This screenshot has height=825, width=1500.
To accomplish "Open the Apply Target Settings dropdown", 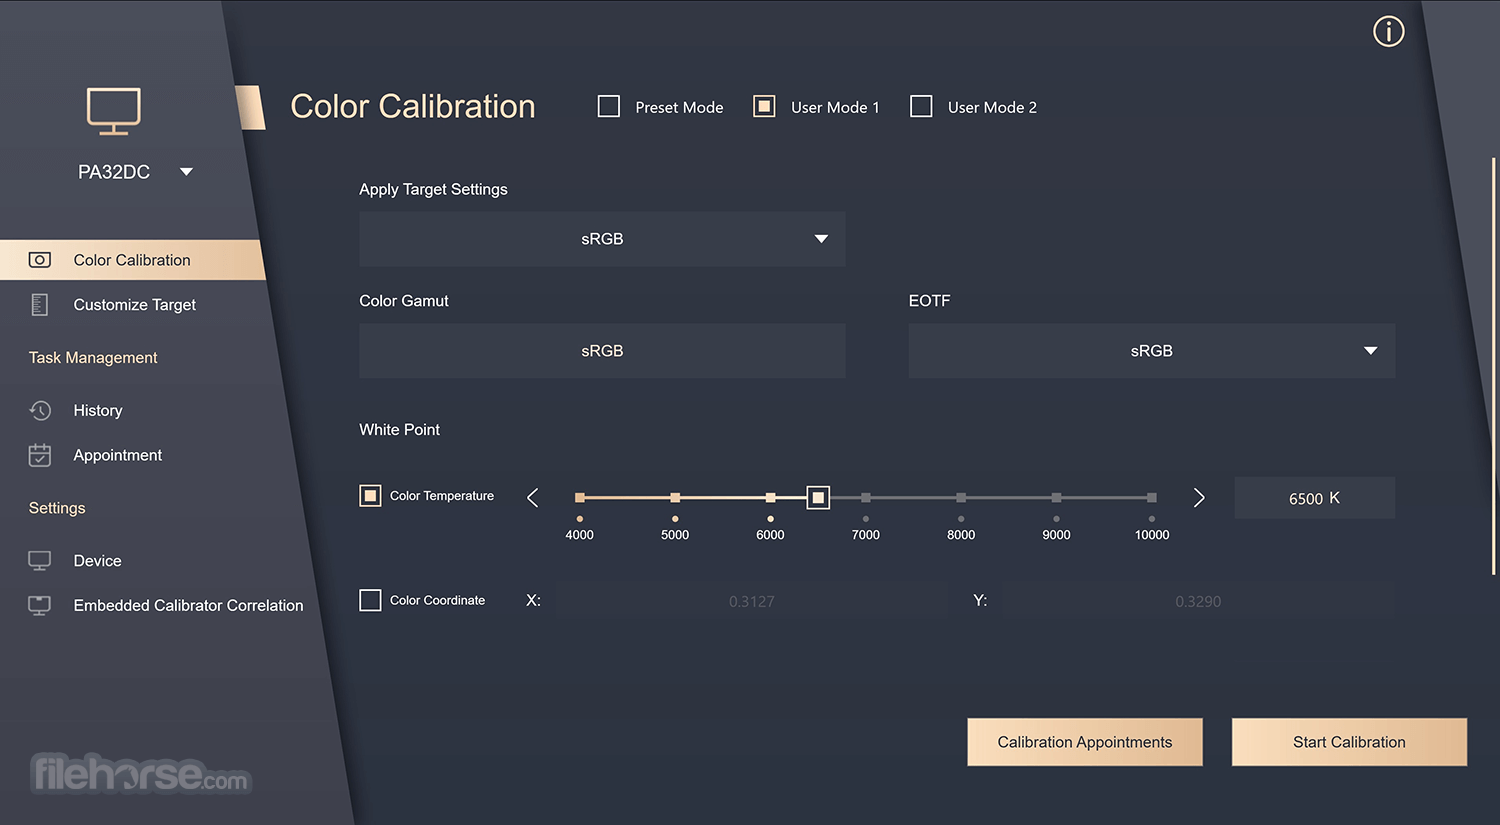I will [x=602, y=239].
